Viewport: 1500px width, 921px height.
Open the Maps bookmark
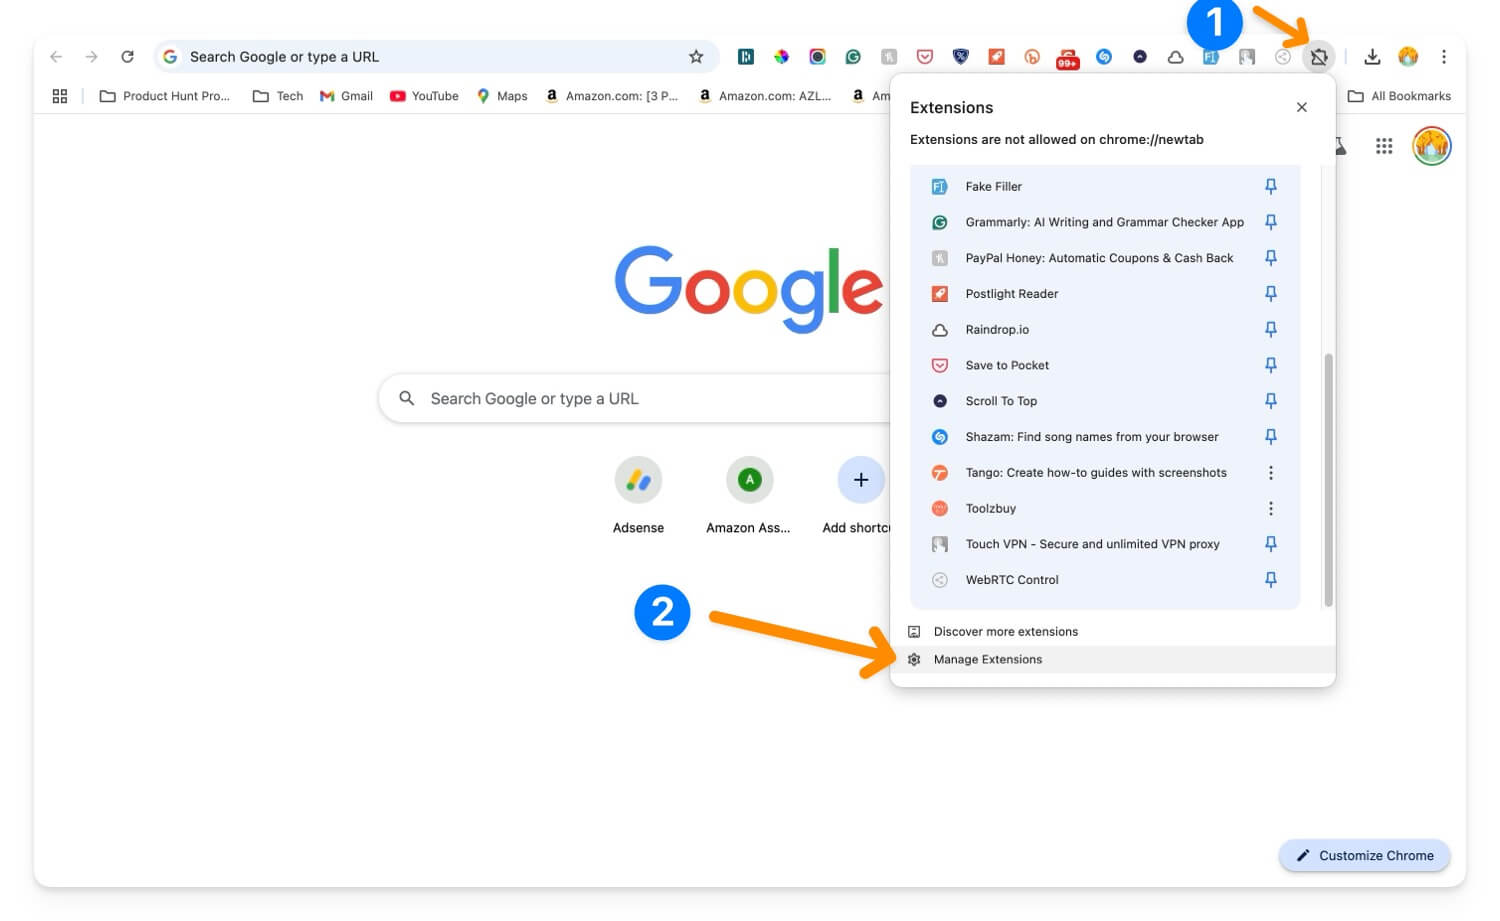[502, 96]
